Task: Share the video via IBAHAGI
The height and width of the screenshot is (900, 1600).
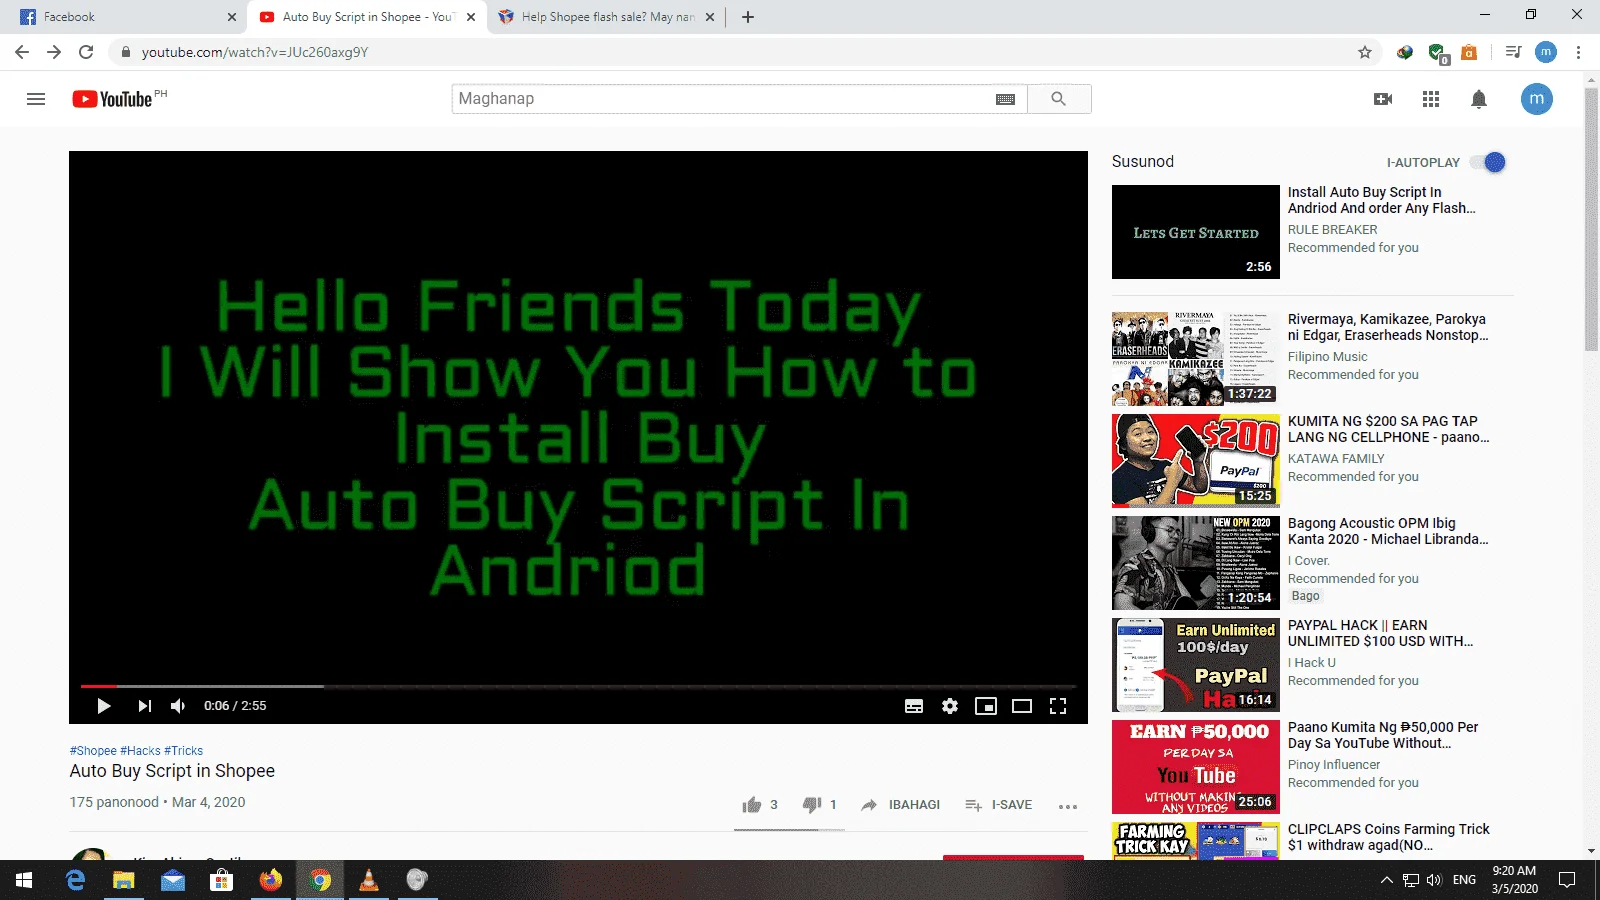Action: pyautogui.click(x=900, y=805)
